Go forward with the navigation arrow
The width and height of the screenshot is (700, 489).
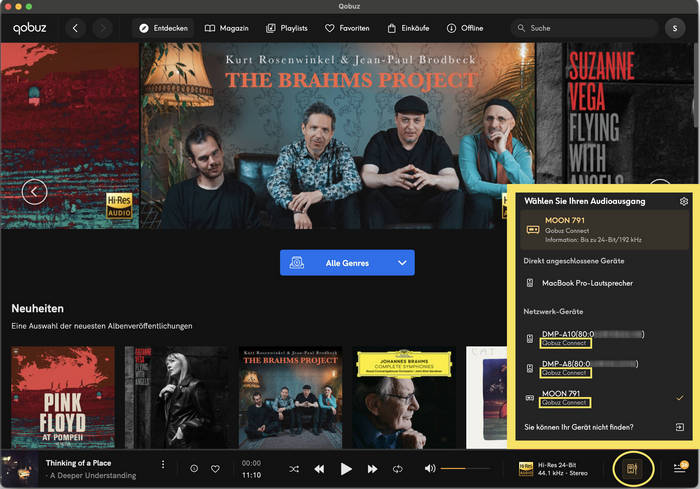(x=102, y=28)
